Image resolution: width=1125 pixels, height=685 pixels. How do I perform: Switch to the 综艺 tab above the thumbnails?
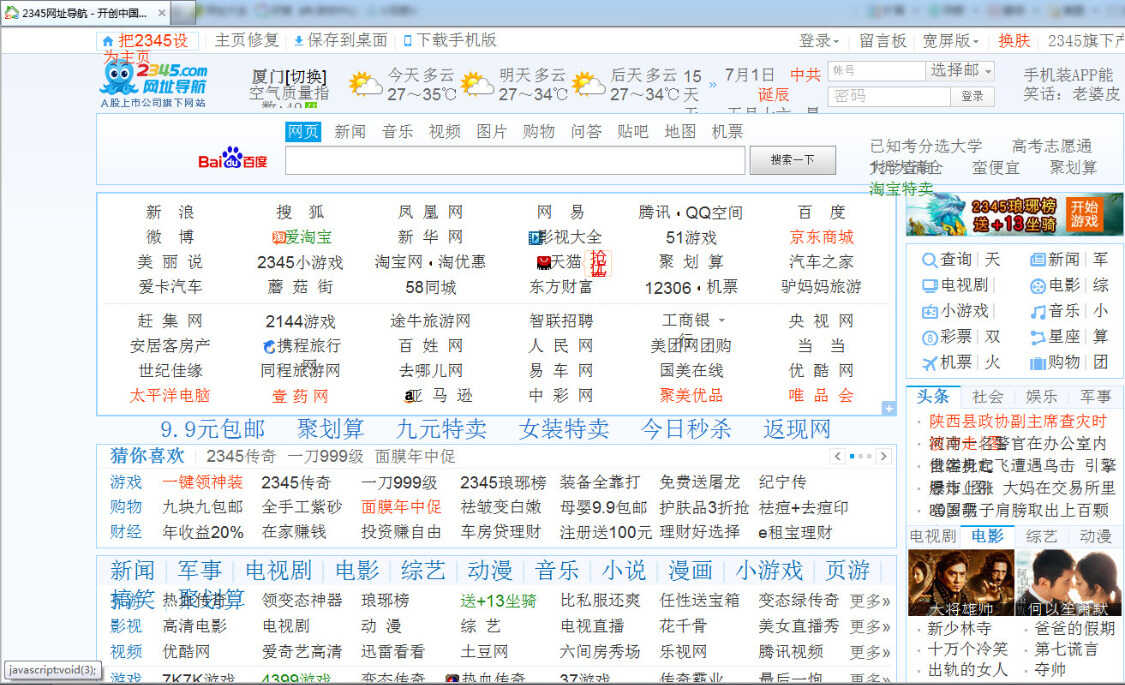[1041, 537]
